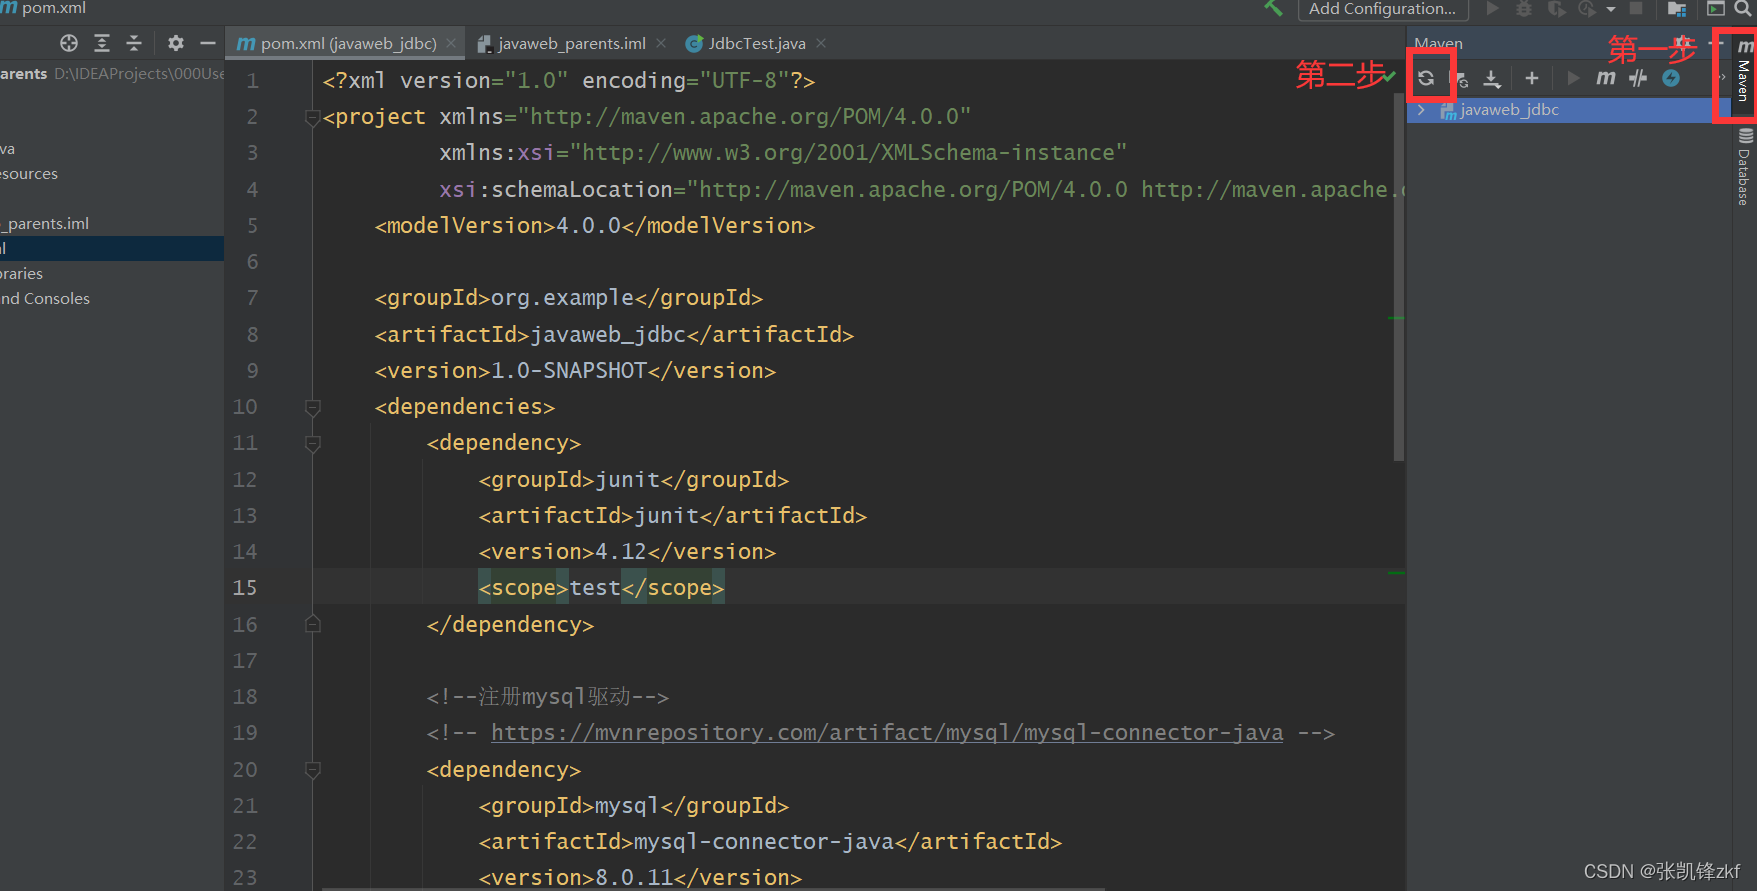Collapse project tag fold marker line 2
The width and height of the screenshot is (1757, 891).
pos(312,117)
